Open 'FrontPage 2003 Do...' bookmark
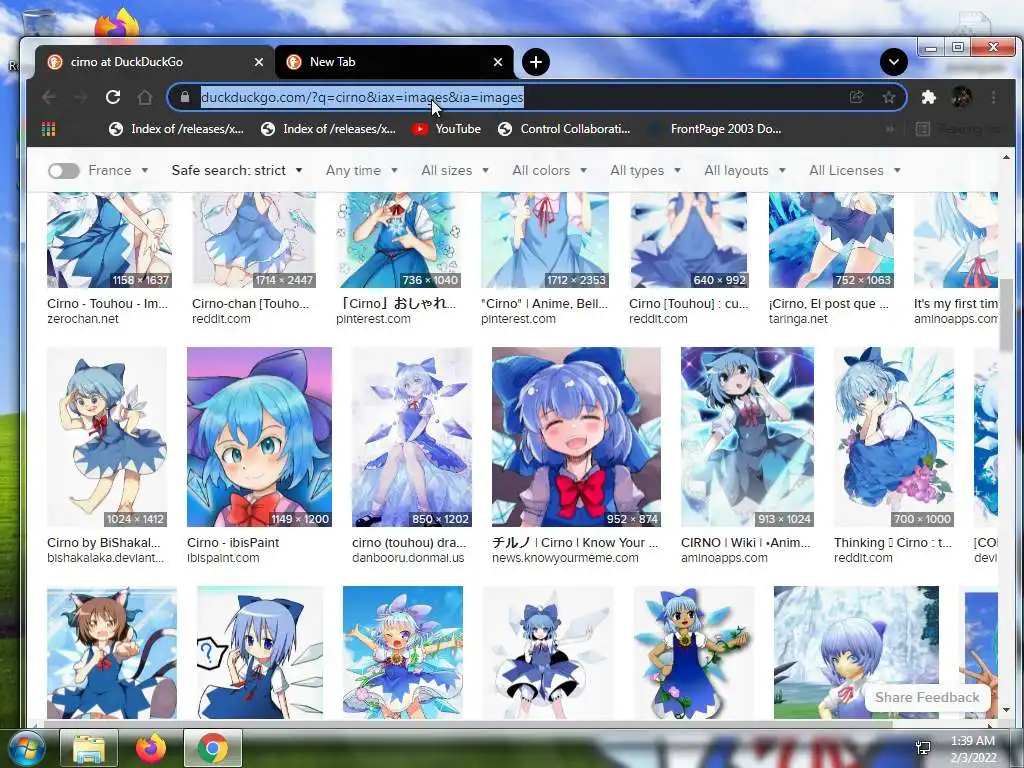This screenshot has width=1024, height=768. tap(714, 129)
